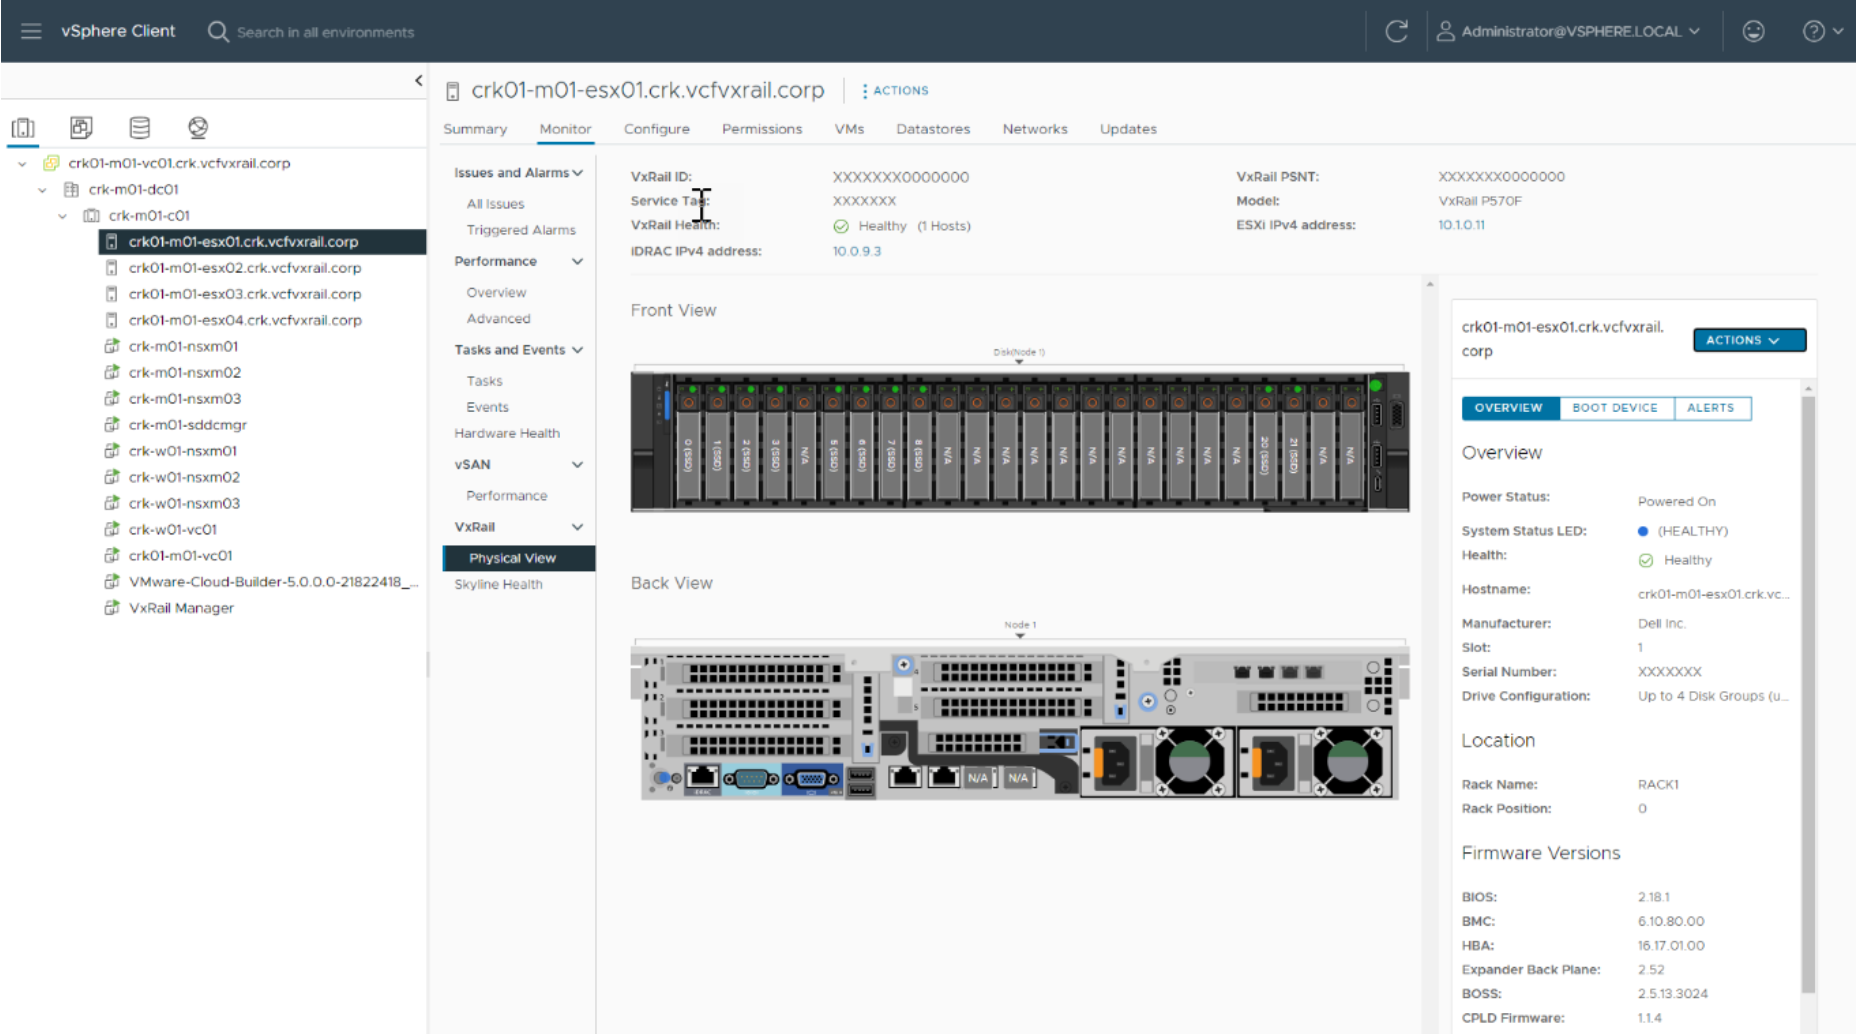
Task: Open iDRAC address link 10.0.9.3
Action: tap(857, 251)
